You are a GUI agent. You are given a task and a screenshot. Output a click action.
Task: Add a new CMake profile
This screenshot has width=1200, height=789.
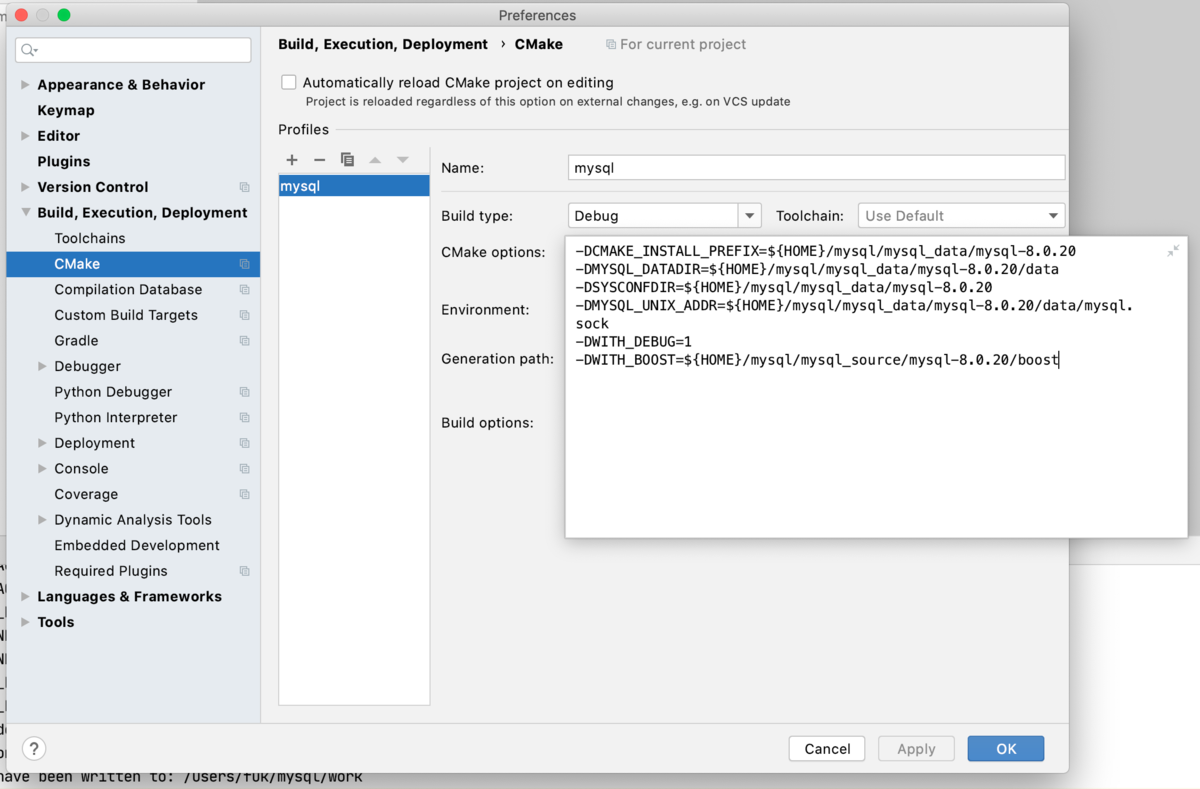pyautogui.click(x=292, y=160)
